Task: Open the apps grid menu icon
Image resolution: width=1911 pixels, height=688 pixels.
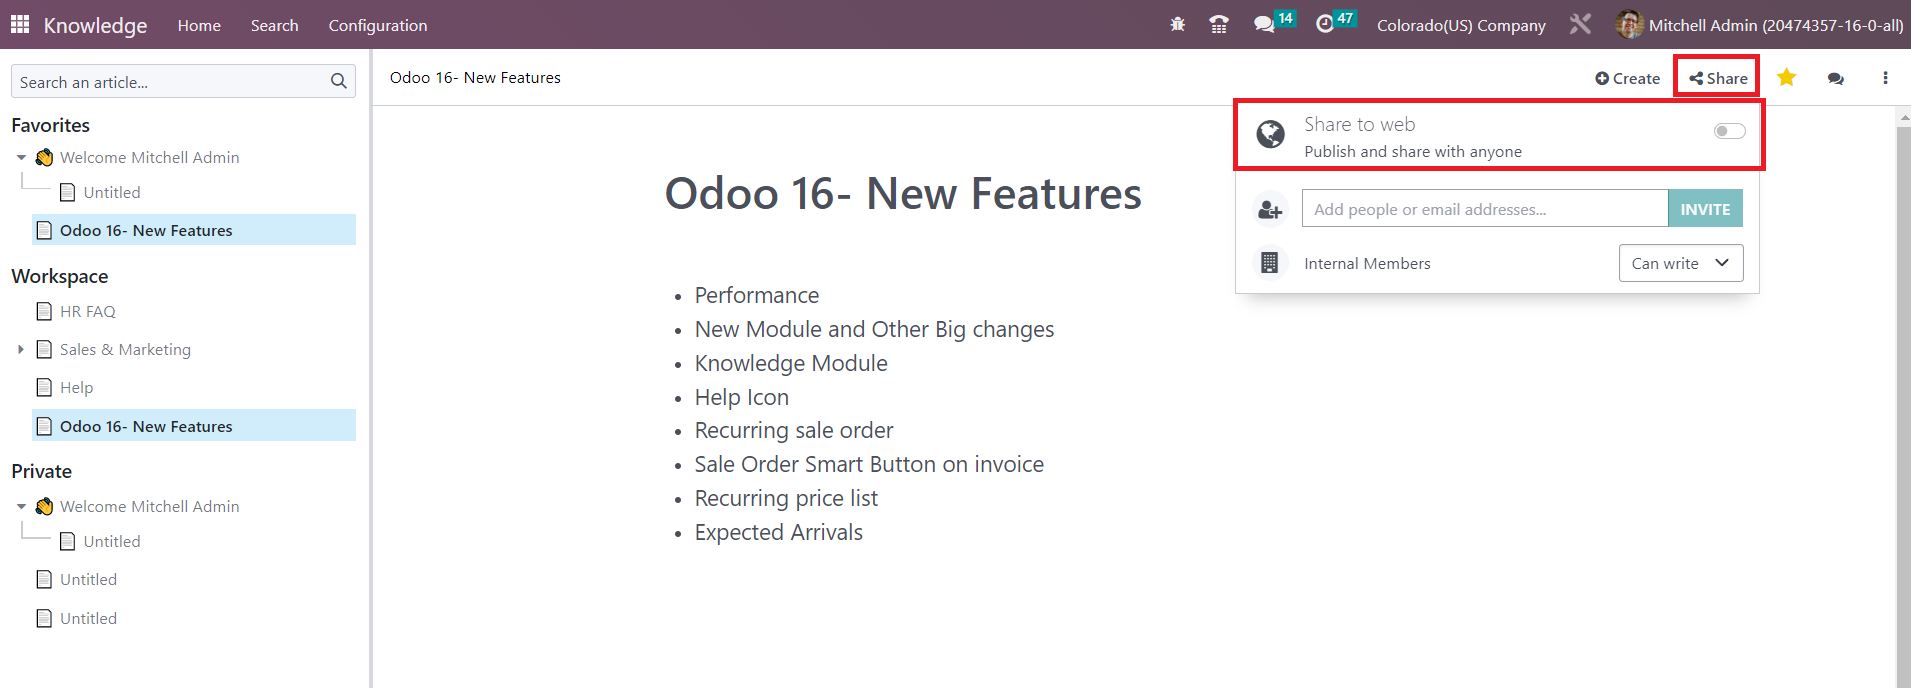Action: tap(20, 24)
